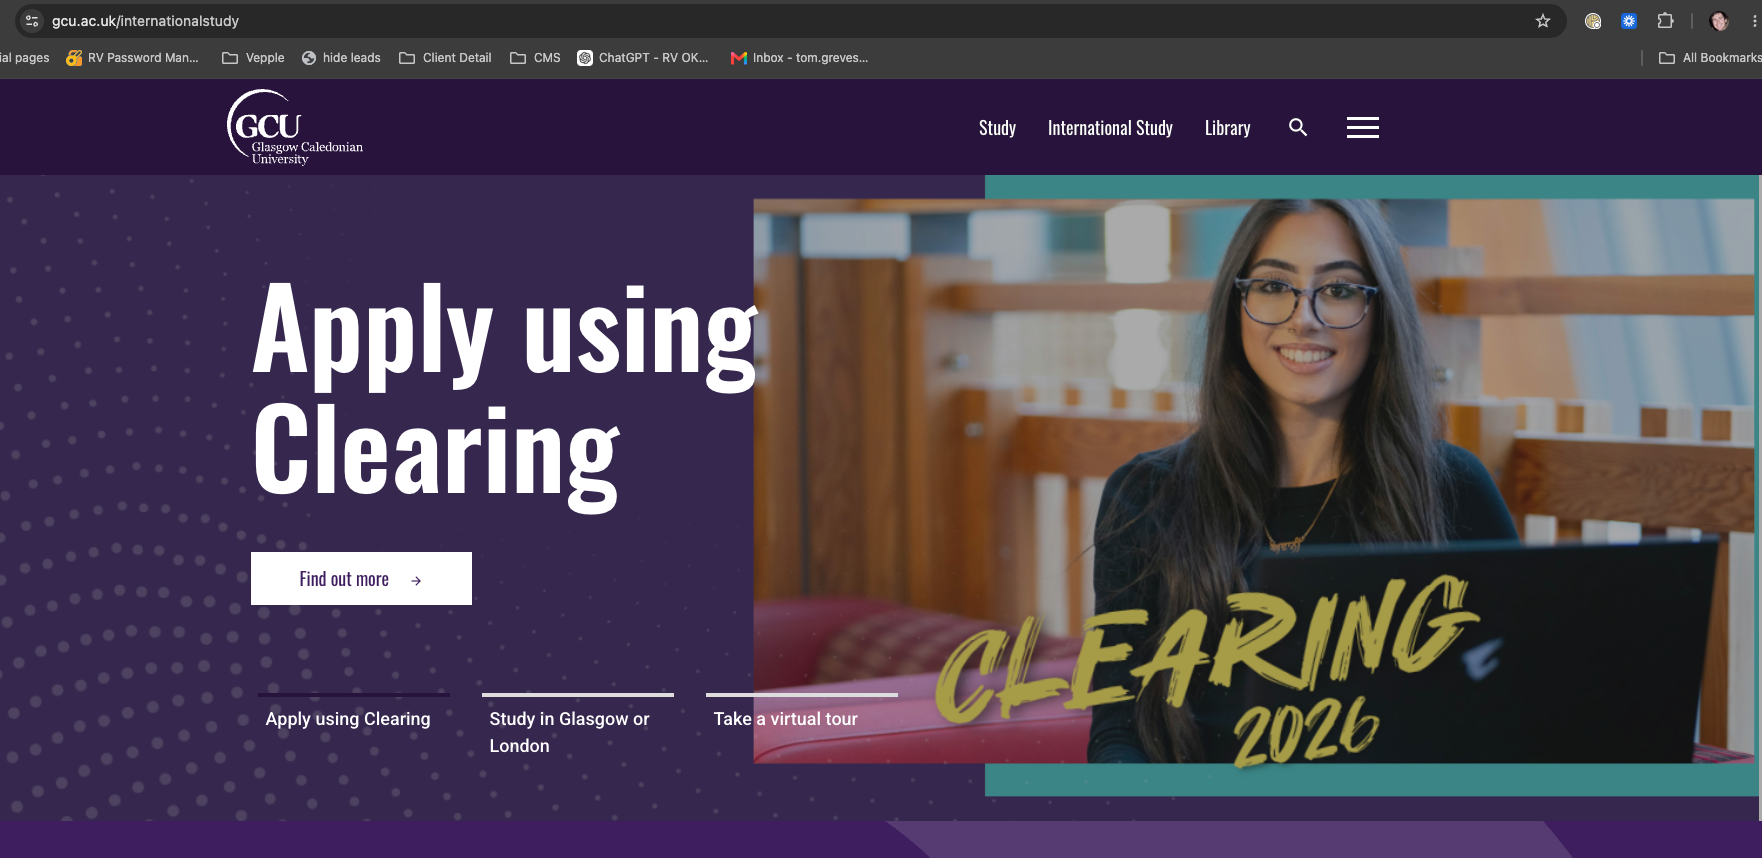Screen dimensions: 1762x858
Task: Open the Study navigation menu item
Action: [997, 128]
